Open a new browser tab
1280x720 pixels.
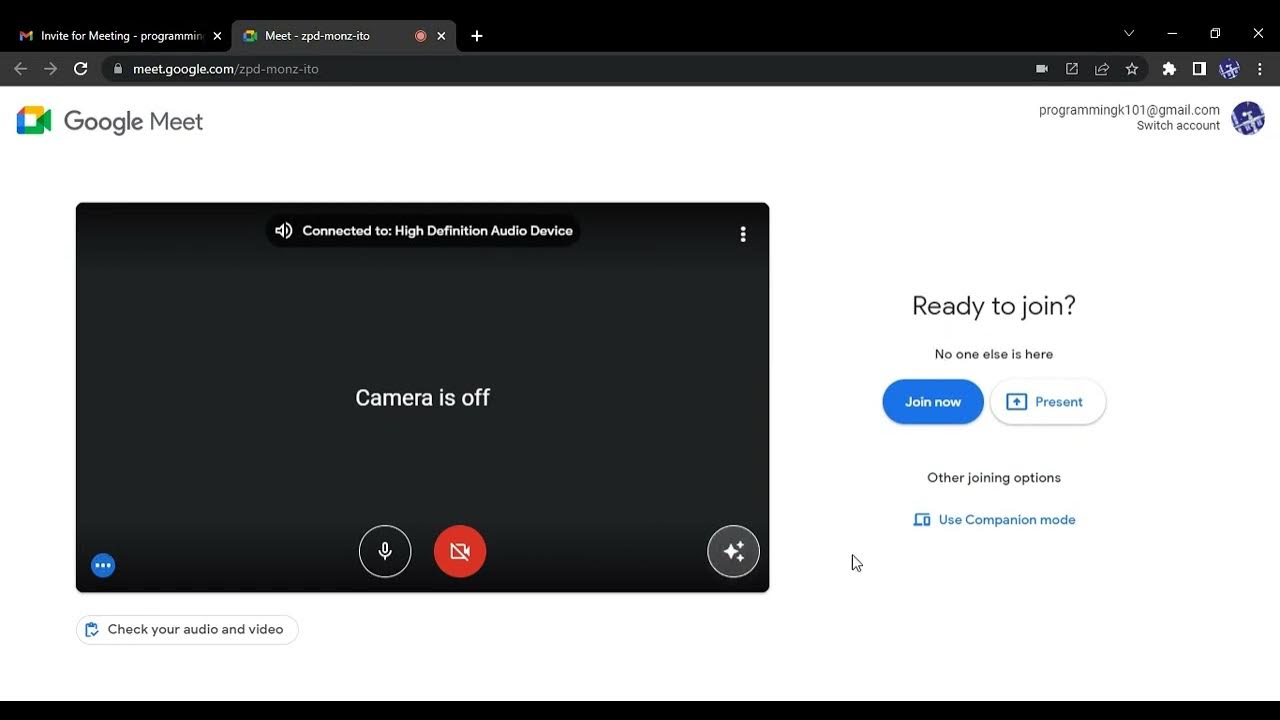pyautogui.click(x=477, y=36)
